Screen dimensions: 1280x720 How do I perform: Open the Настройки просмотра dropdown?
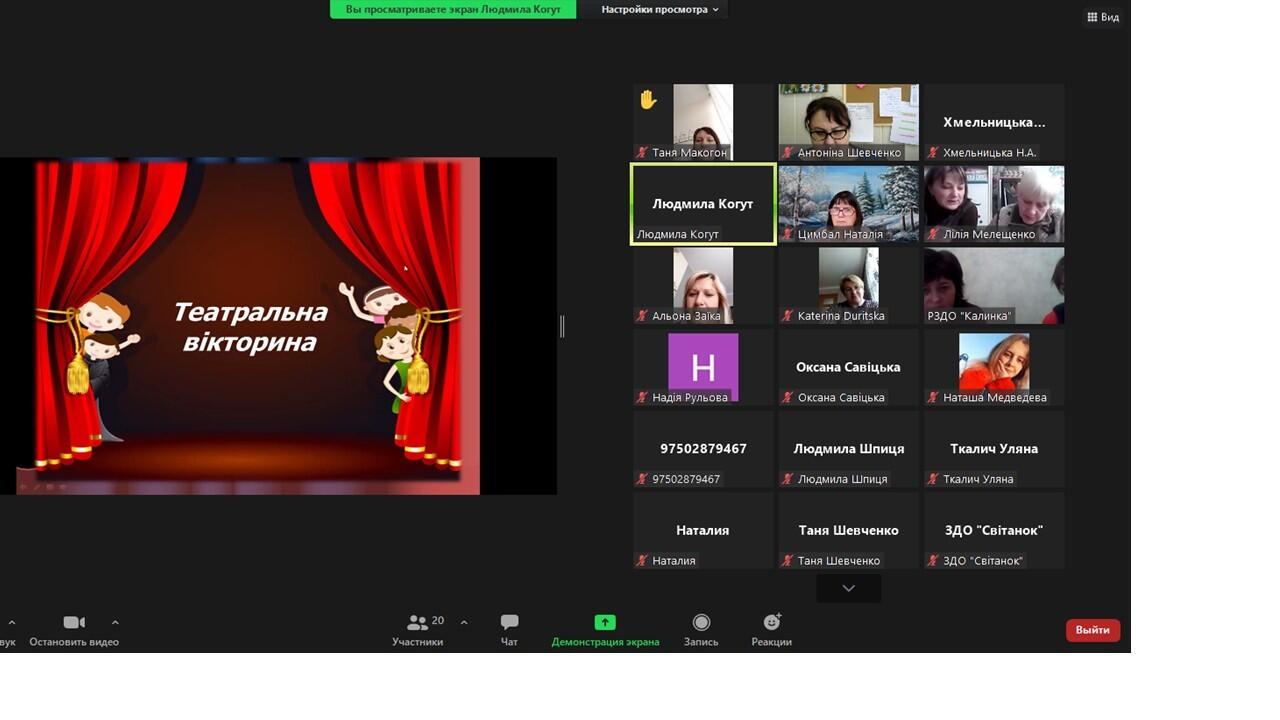660,9
